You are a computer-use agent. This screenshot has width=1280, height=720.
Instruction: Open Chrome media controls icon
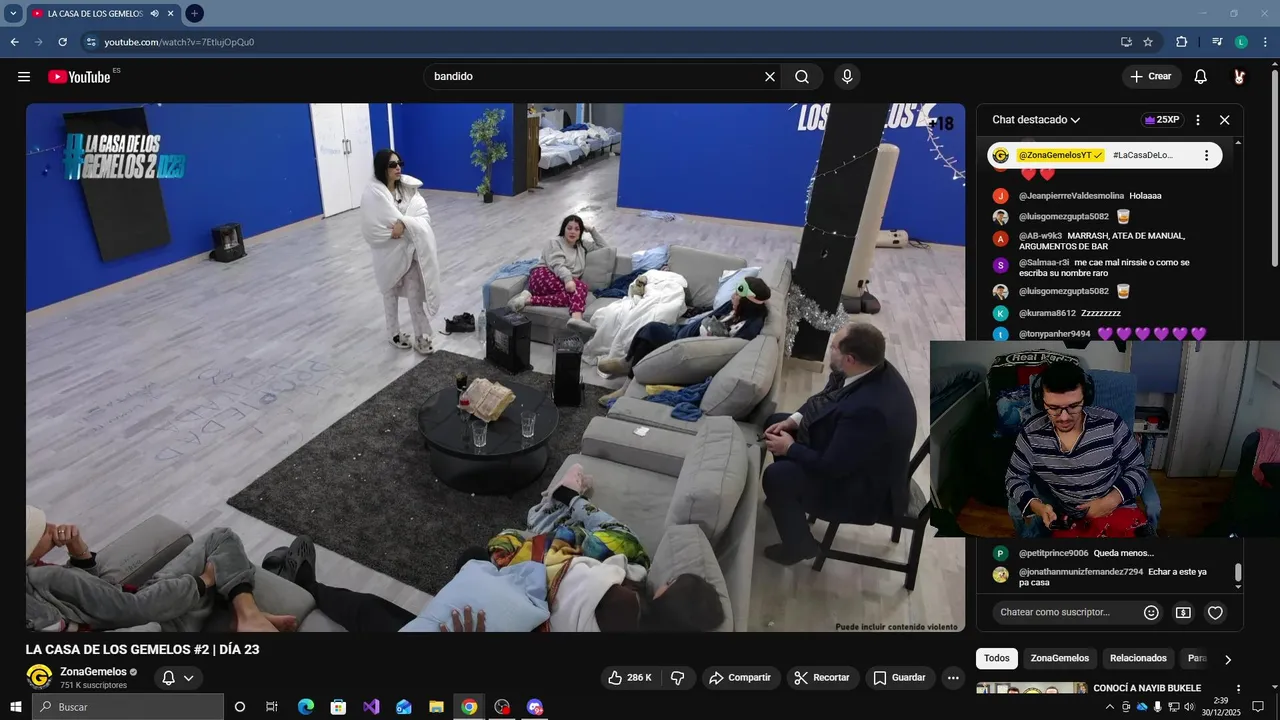(x=1217, y=42)
